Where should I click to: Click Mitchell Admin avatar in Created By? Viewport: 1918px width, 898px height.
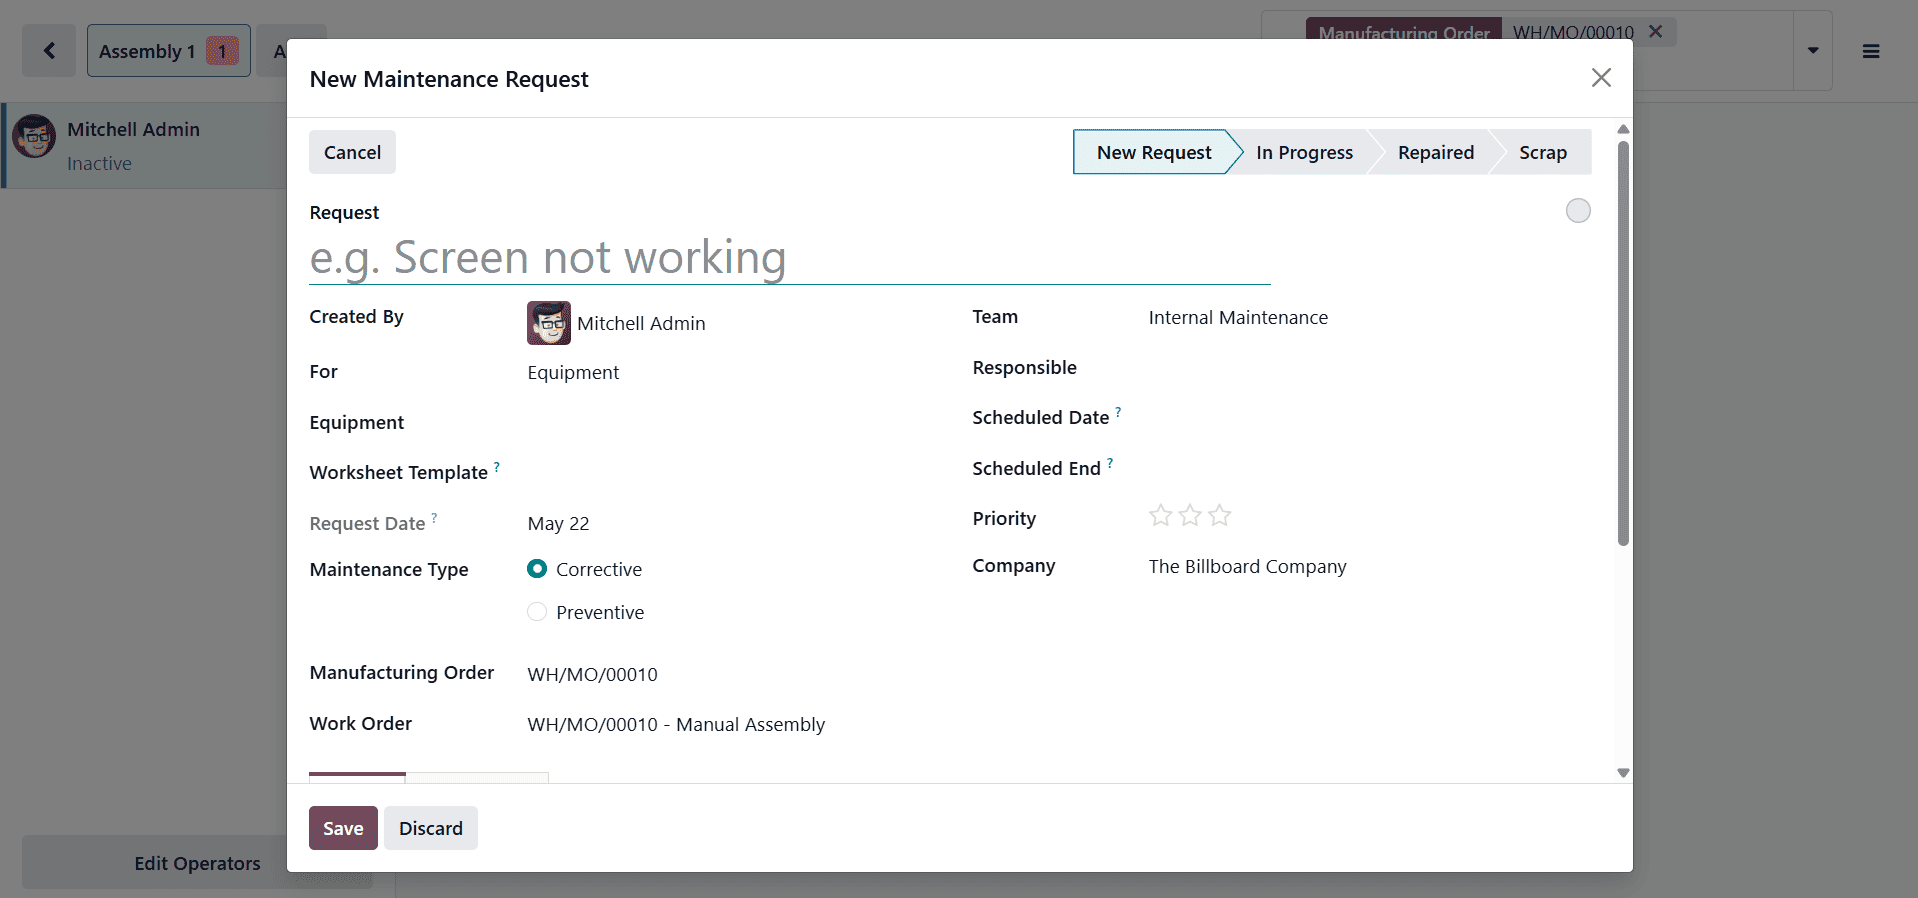pyautogui.click(x=549, y=323)
